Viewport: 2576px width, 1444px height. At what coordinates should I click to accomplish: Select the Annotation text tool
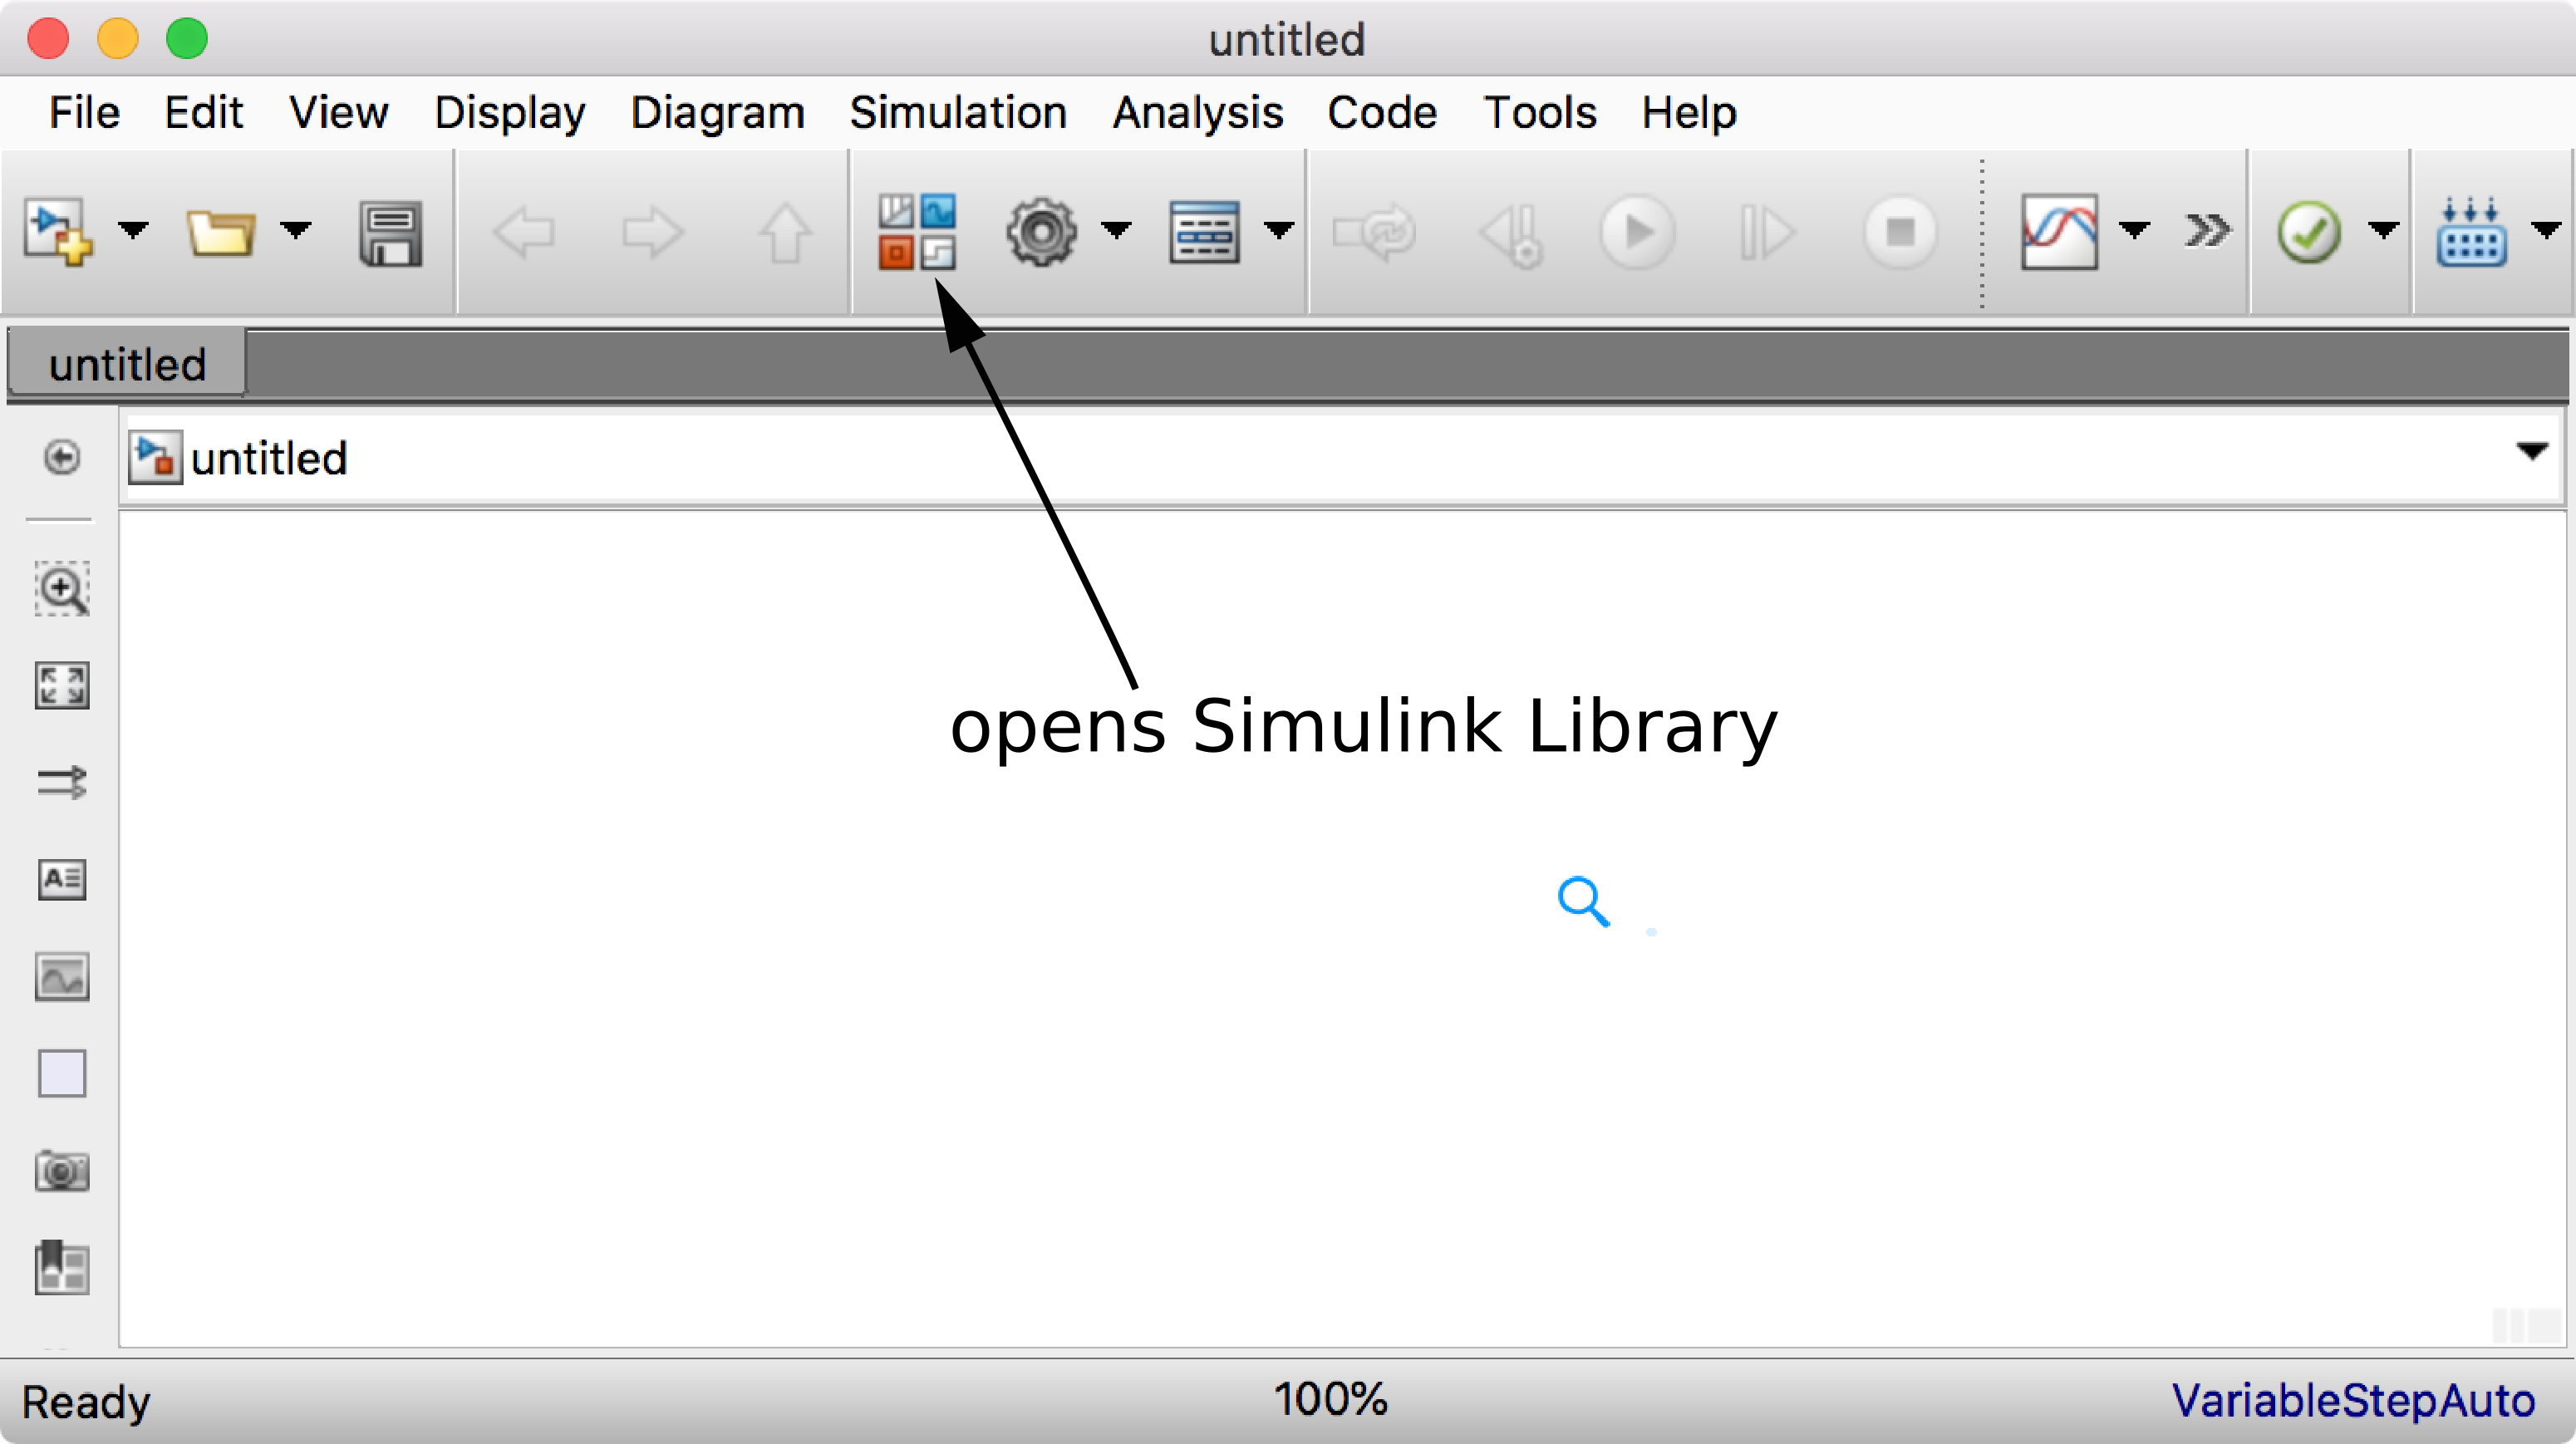click(62, 879)
